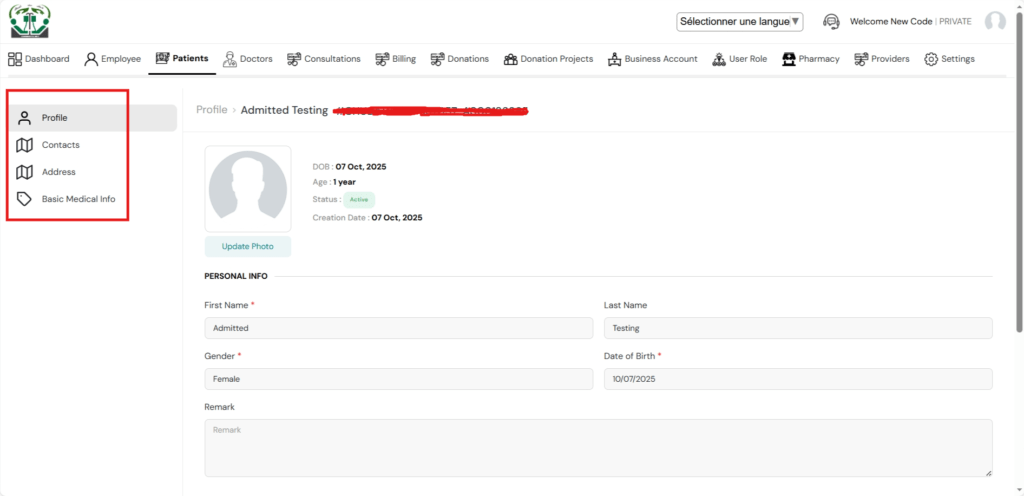Open the Gender dropdown field

click(x=398, y=379)
